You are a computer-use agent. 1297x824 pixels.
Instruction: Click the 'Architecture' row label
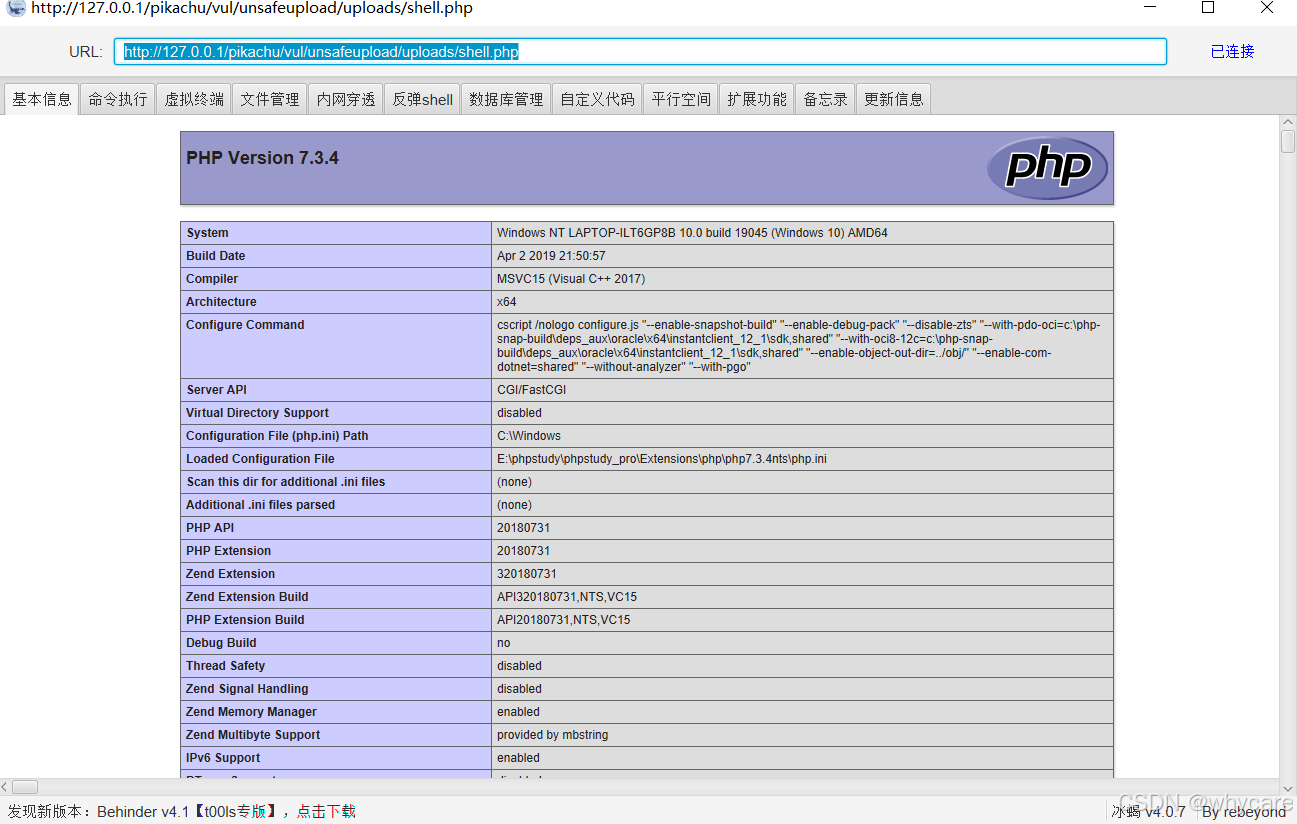[221, 302]
